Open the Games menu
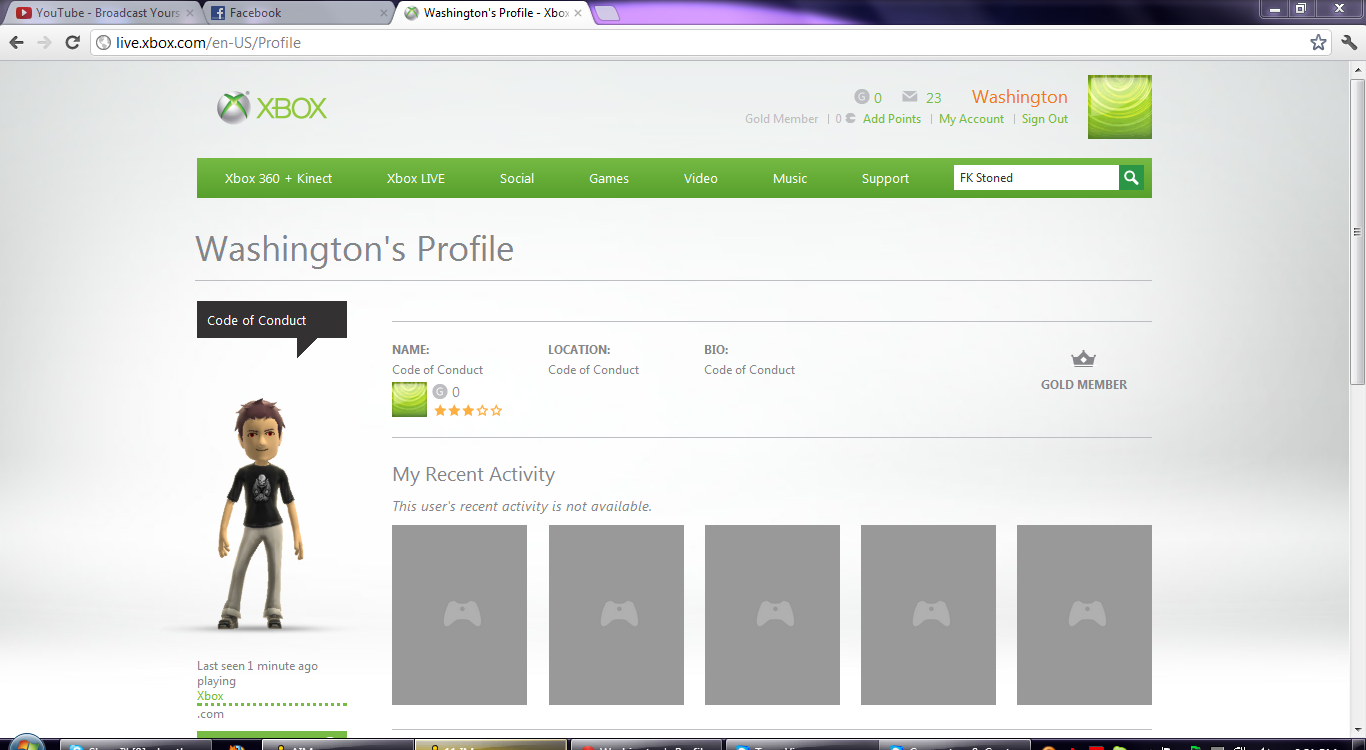The image size is (1366, 750). tap(609, 178)
